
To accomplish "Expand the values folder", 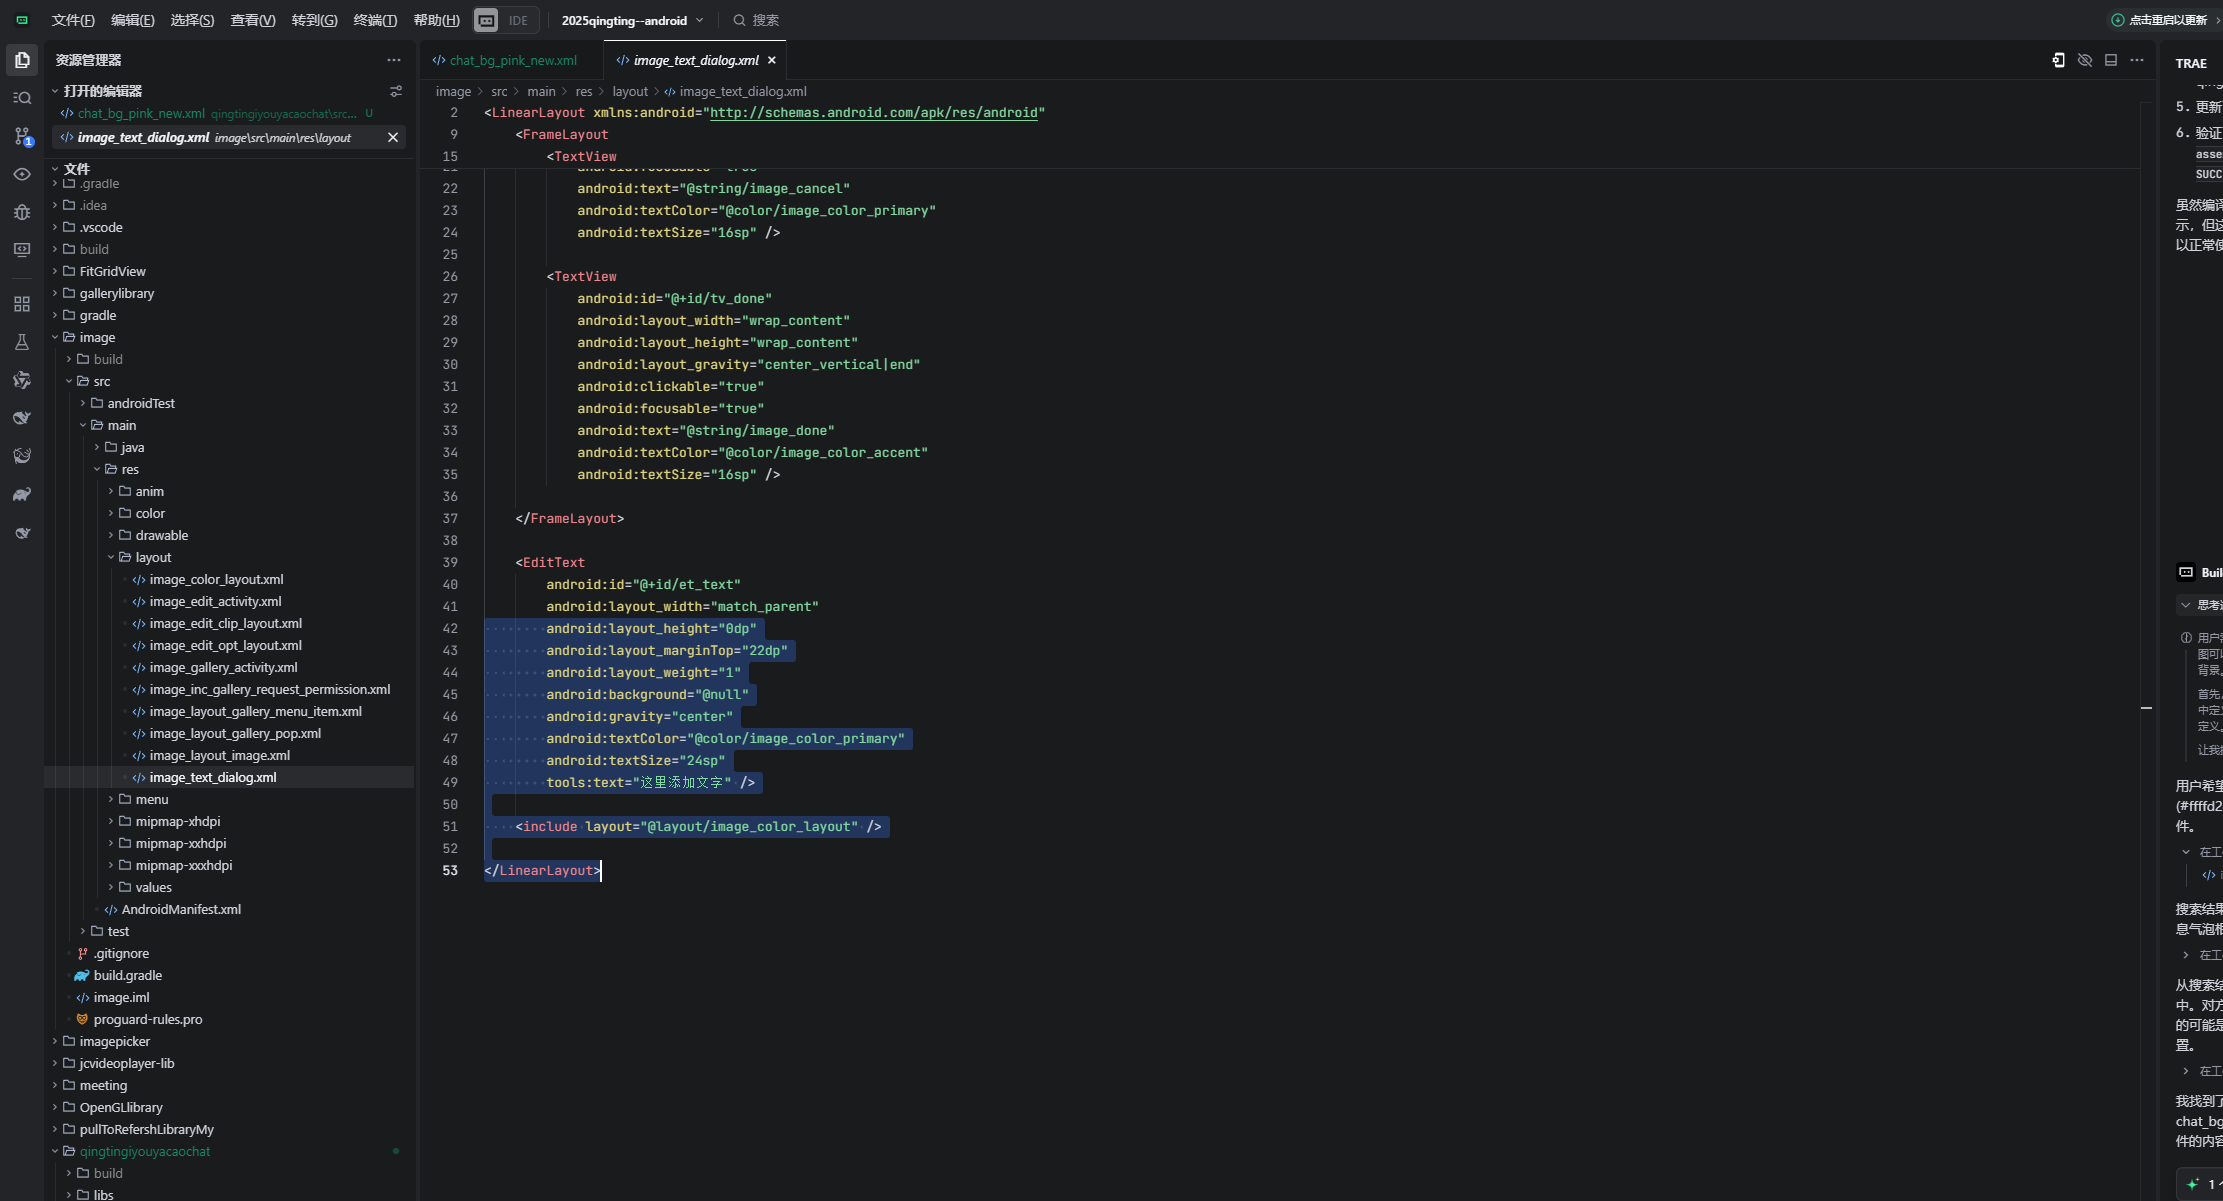I will tap(153, 887).
